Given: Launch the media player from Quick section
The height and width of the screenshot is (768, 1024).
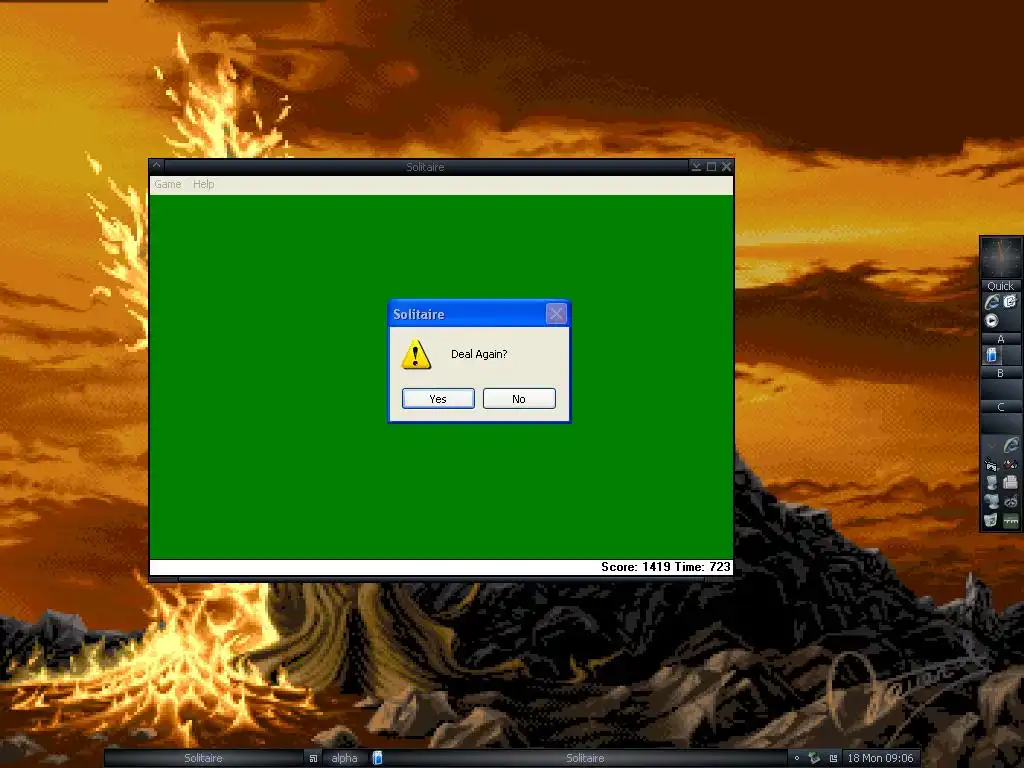Looking at the screenshot, I should 991,321.
